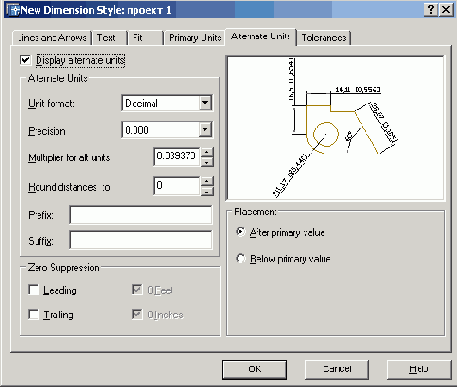Toggle the Display alternate units checkbox
The image size is (457, 387).
click(25, 60)
